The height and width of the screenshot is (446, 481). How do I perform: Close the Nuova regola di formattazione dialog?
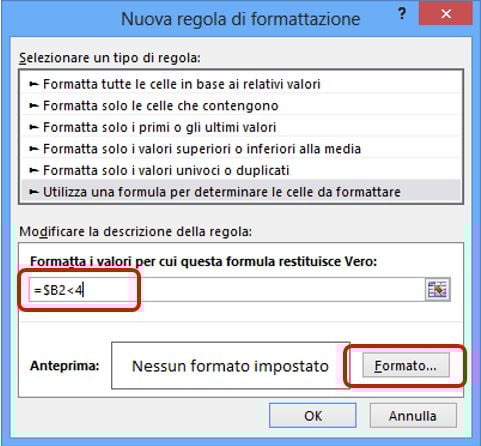point(445,14)
